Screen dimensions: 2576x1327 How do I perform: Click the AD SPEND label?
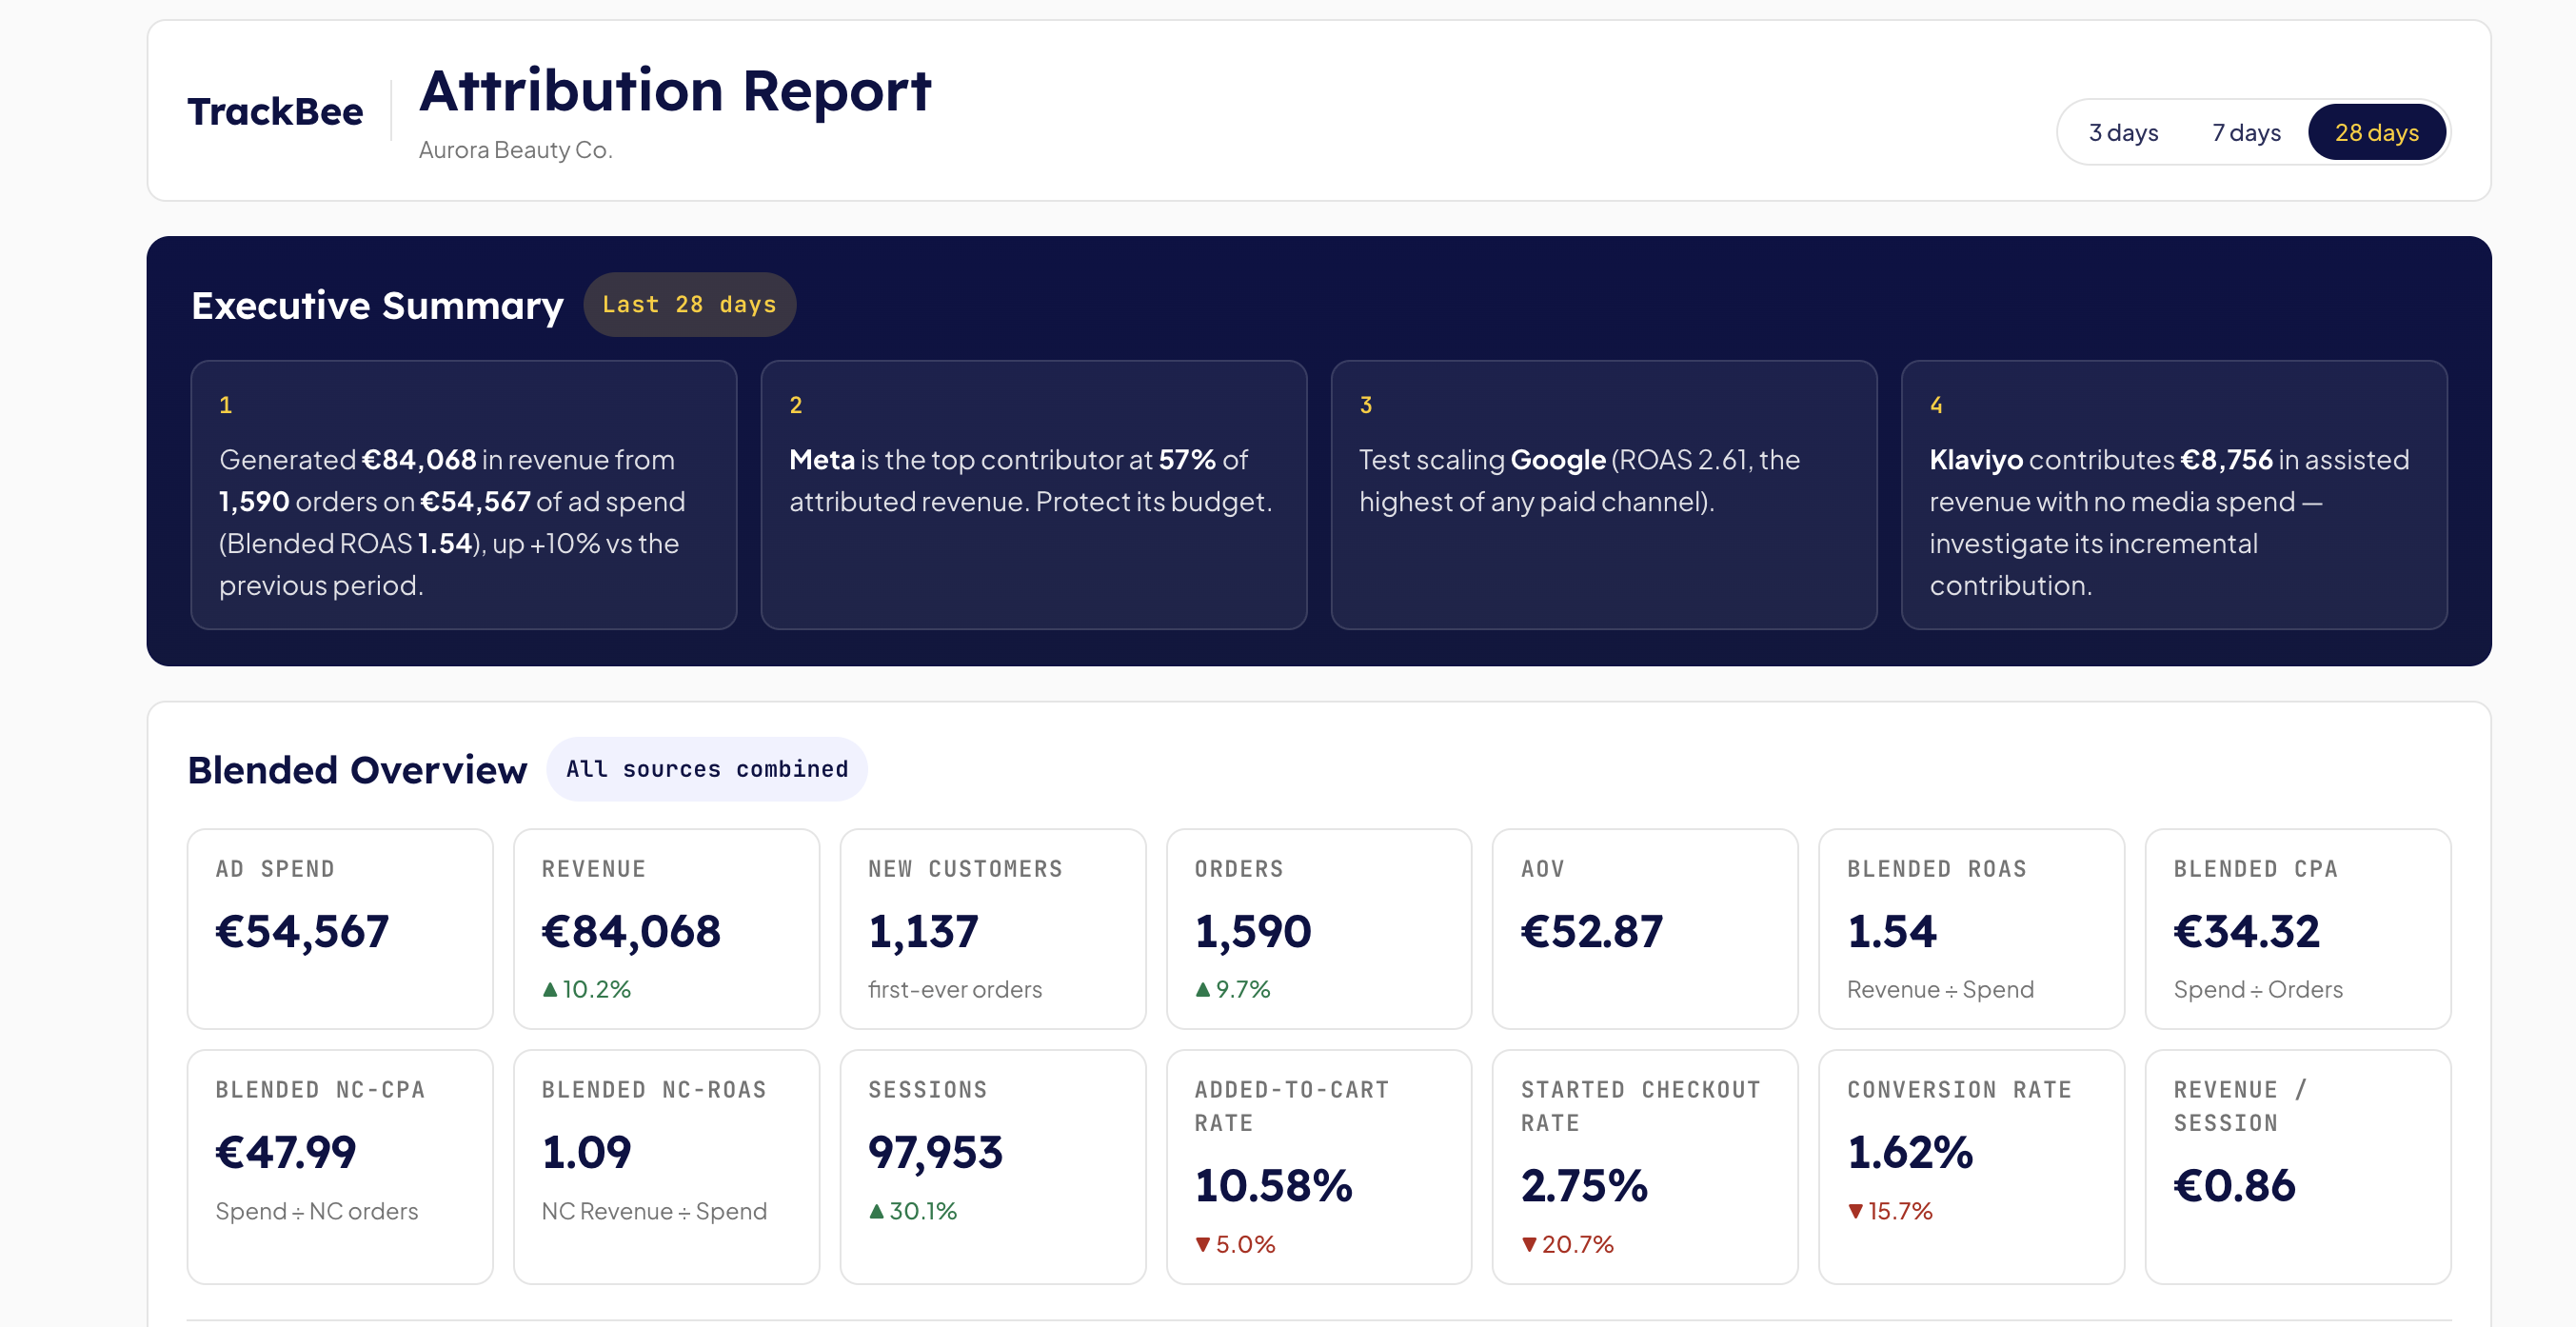(275, 869)
